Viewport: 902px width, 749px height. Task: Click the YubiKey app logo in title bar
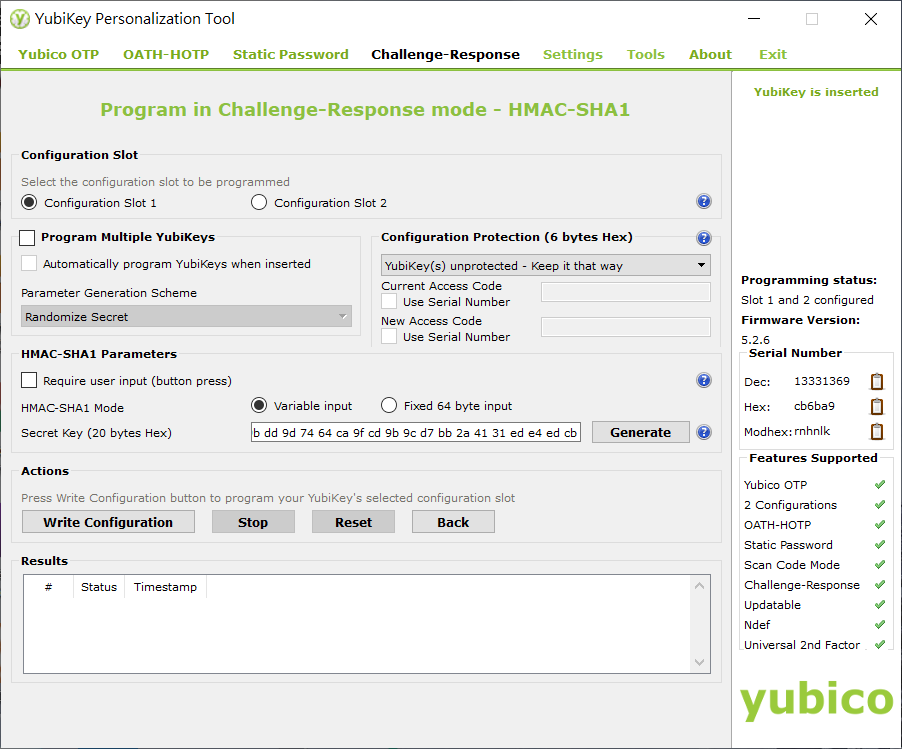(20, 19)
